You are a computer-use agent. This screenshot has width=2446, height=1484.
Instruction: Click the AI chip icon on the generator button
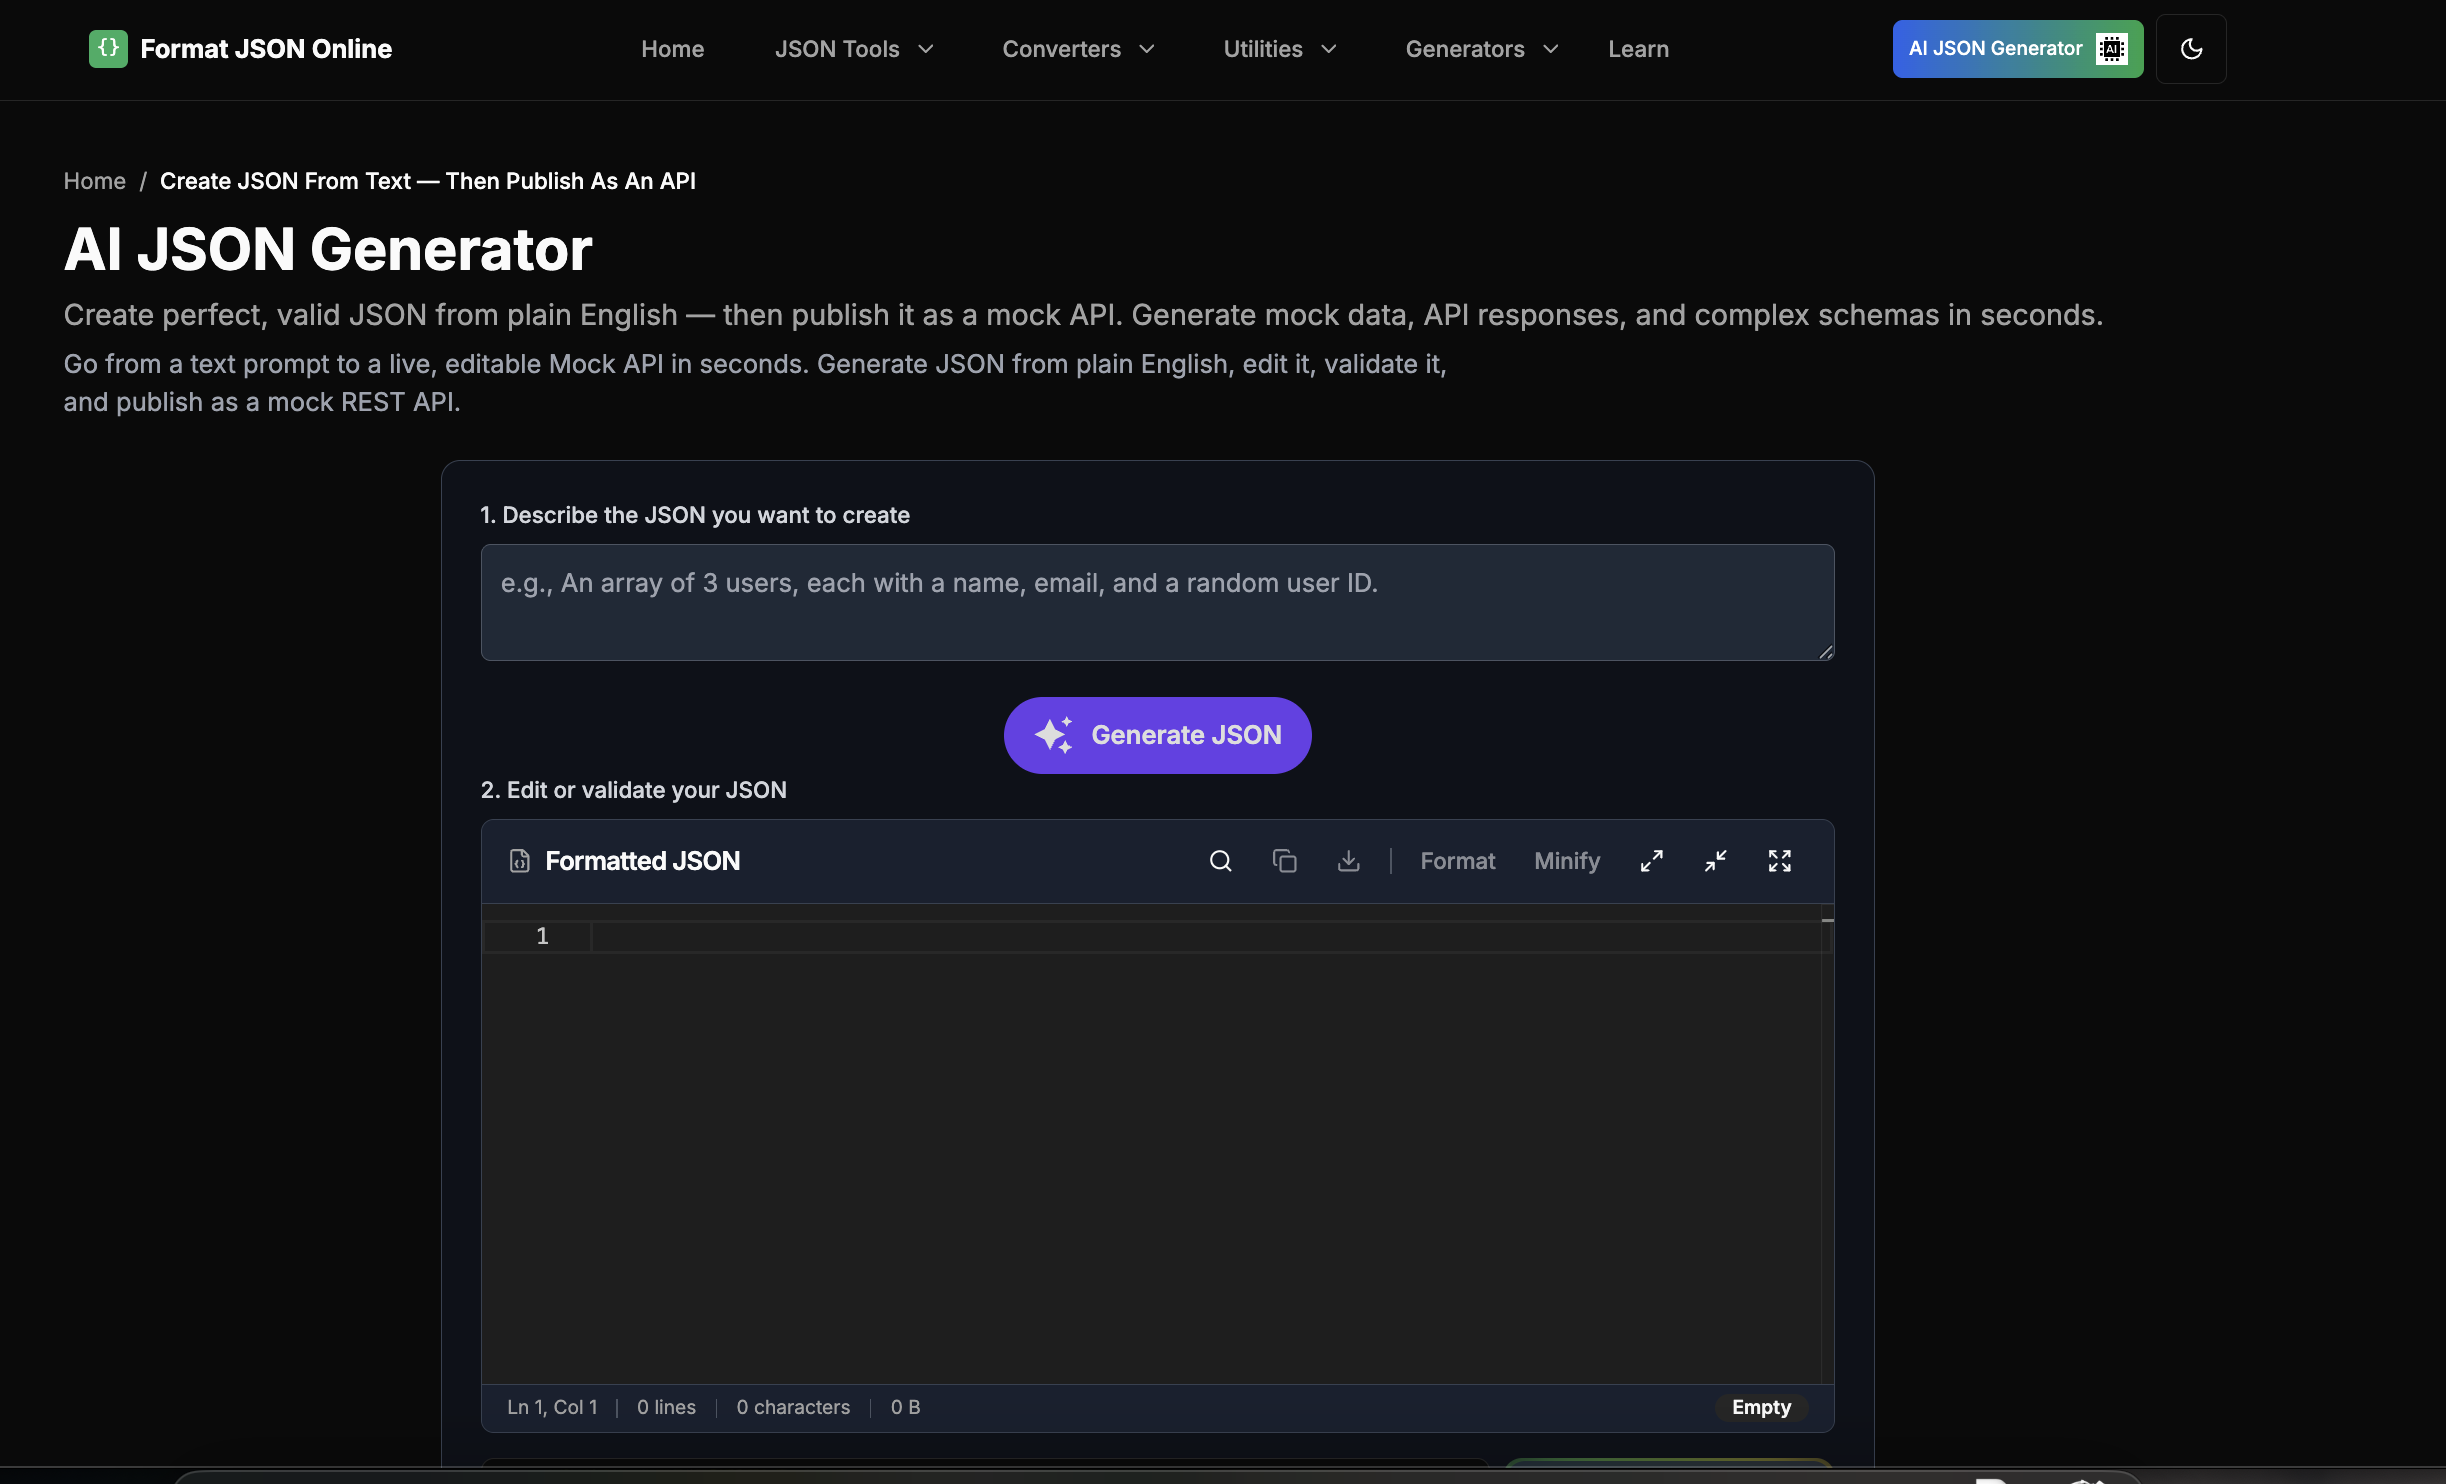pyautogui.click(x=2110, y=48)
